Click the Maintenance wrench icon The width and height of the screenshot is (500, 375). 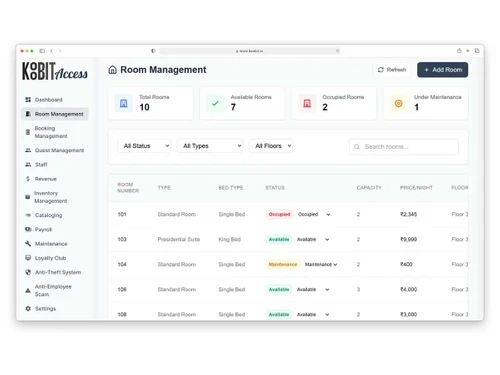tap(28, 244)
